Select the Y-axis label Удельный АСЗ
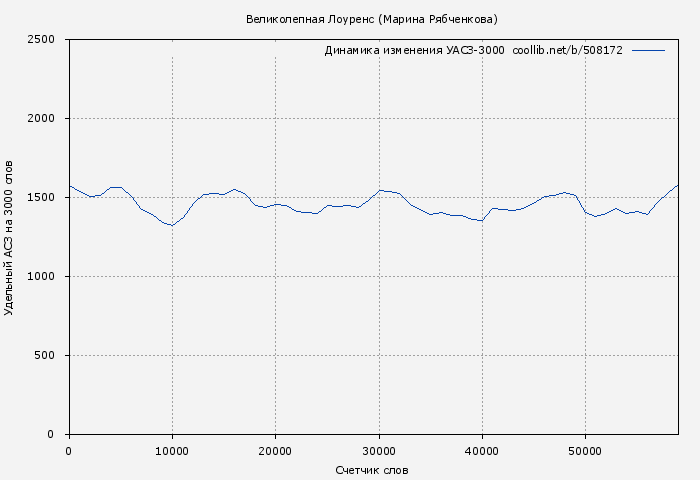The width and height of the screenshot is (700, 480). pyautogui.click(x=10, y=237)
